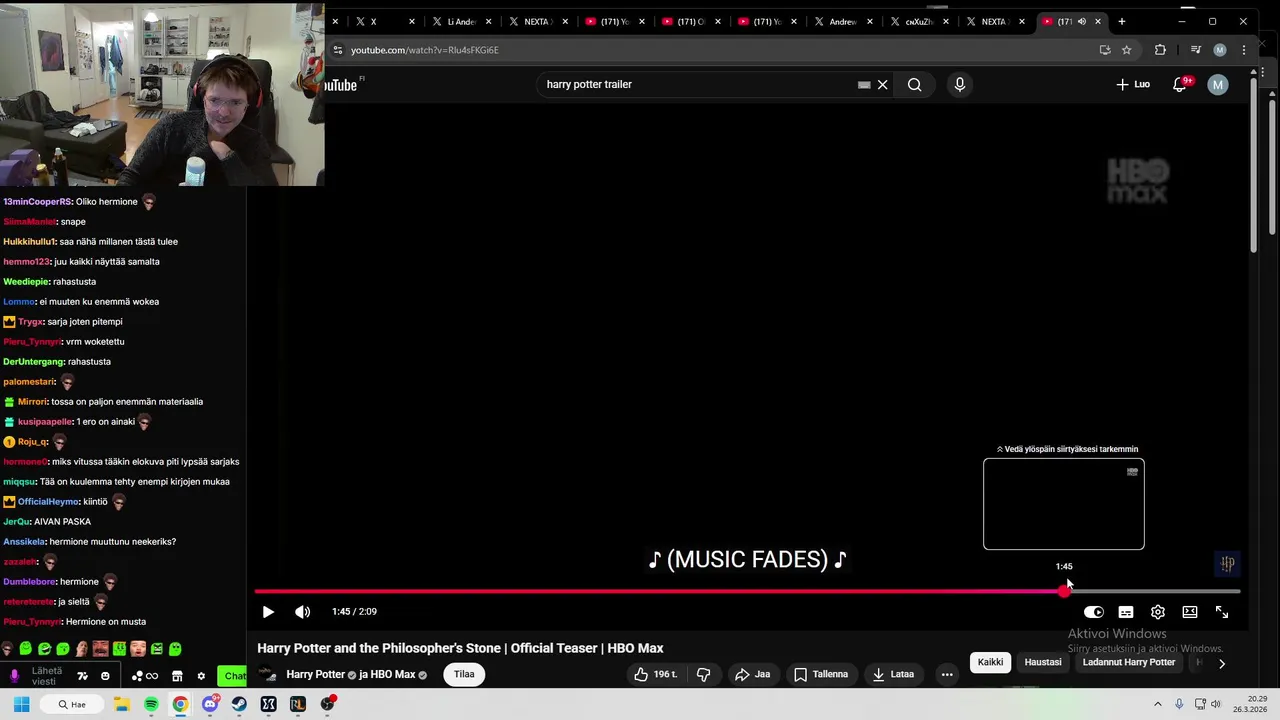Mute the active YouTube tab via speaker icon
The image size is (1280, 720).
[x=1082, y=21]
